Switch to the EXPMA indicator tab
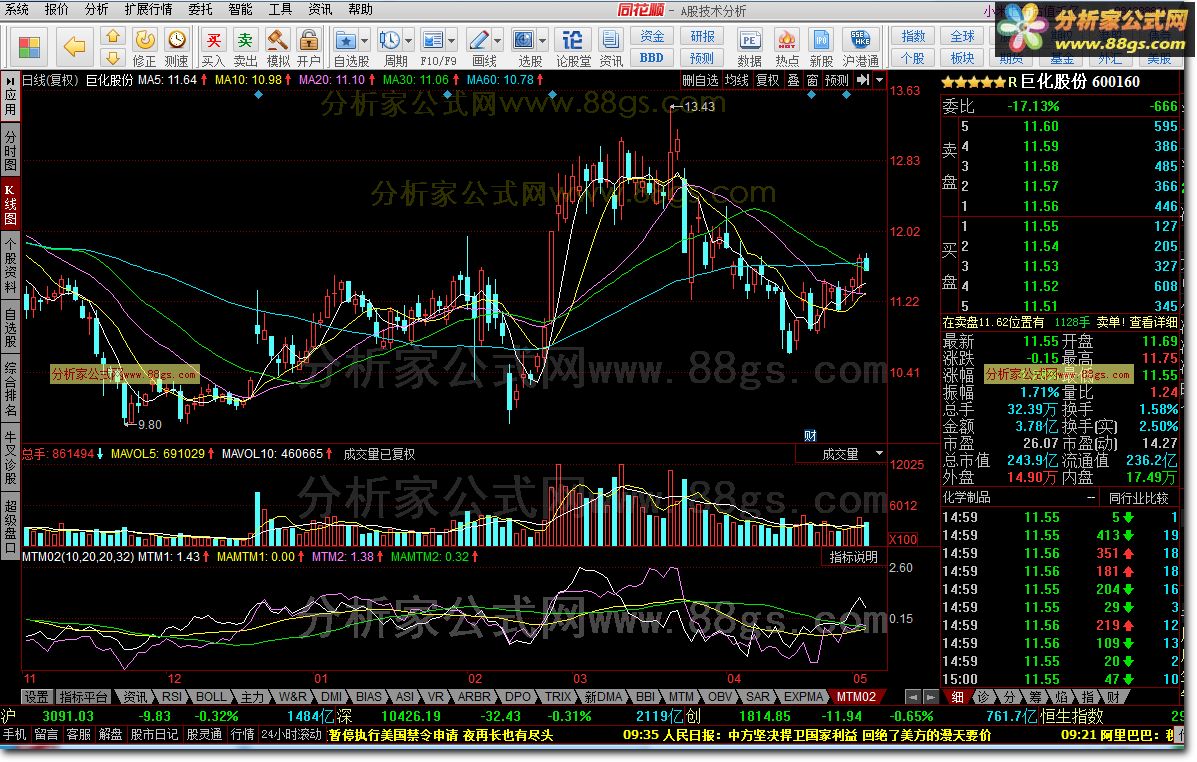Viewport: 1197px width, 762px height. (804, 697)
